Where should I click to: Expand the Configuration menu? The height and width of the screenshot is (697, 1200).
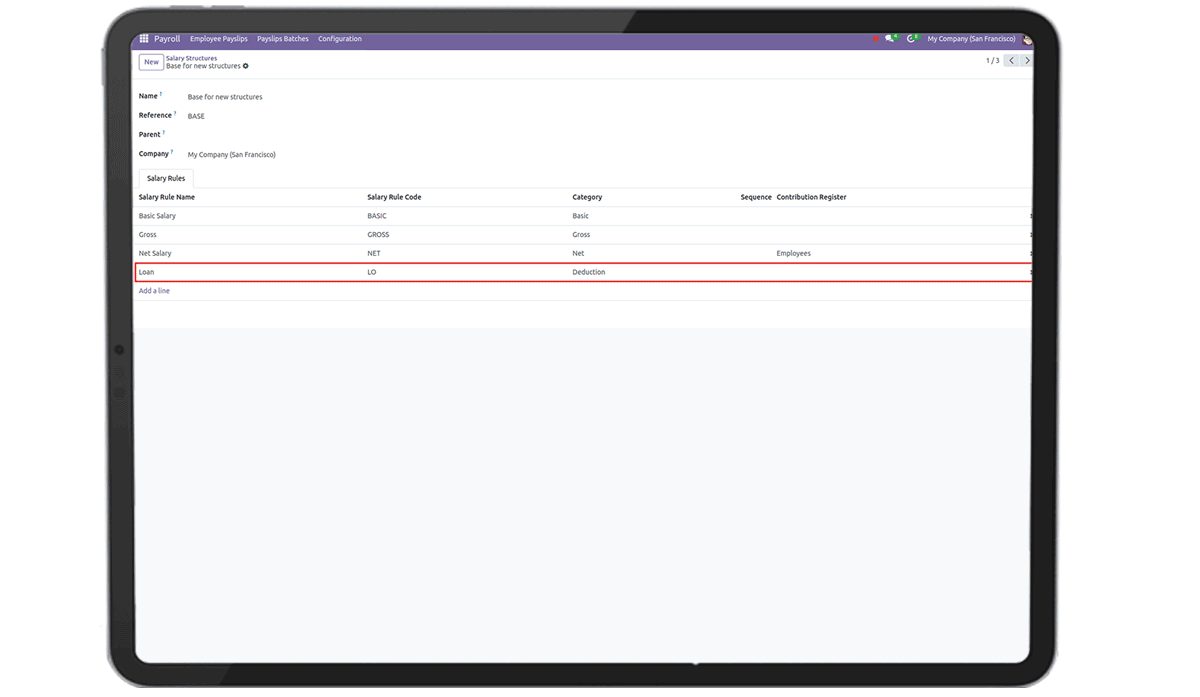(340, 39)
